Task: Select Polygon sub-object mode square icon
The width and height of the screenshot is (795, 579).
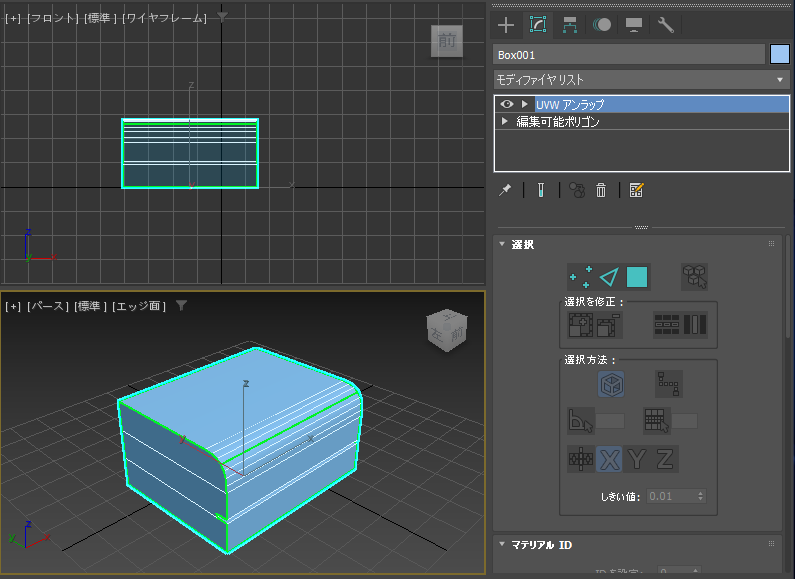Action: tap(637, 277)
